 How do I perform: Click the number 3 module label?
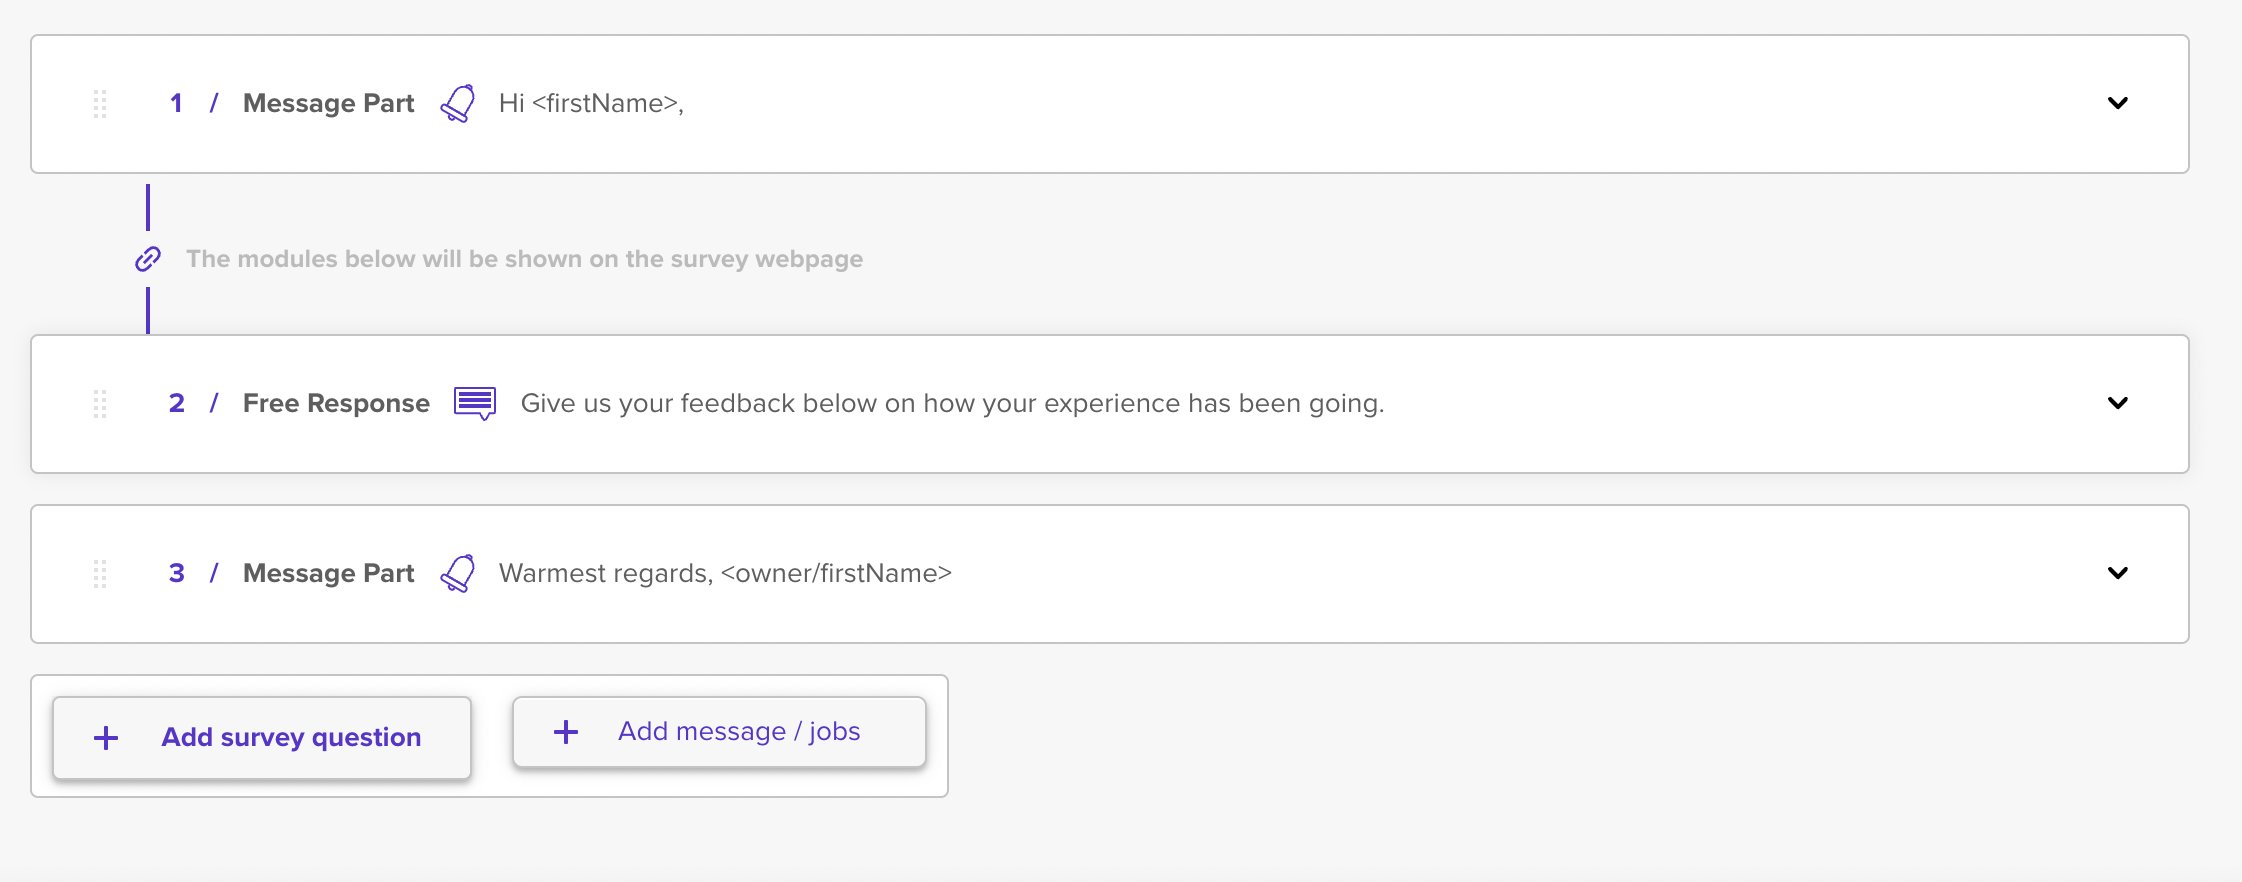tap(177, 573)
